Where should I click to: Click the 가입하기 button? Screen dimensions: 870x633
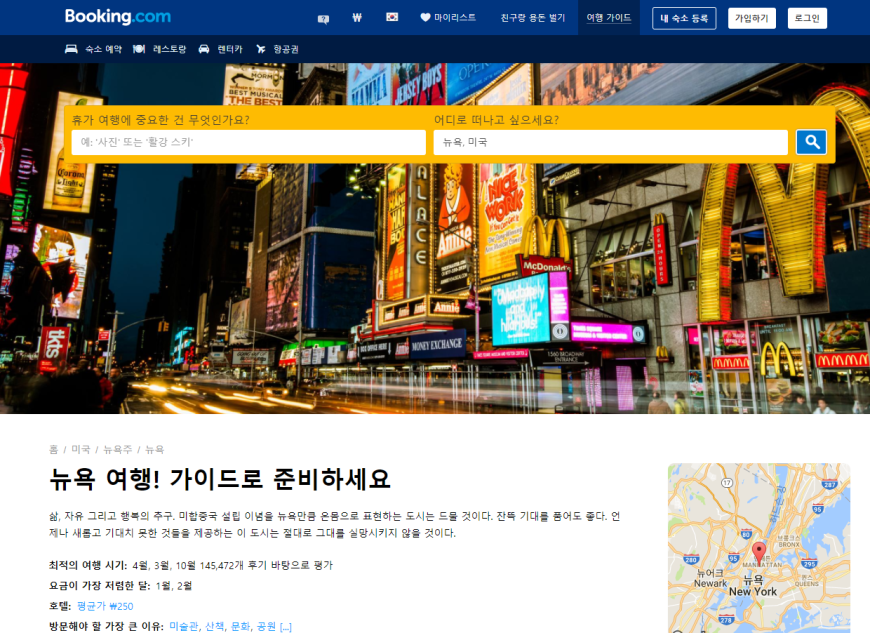click(752, 18)
